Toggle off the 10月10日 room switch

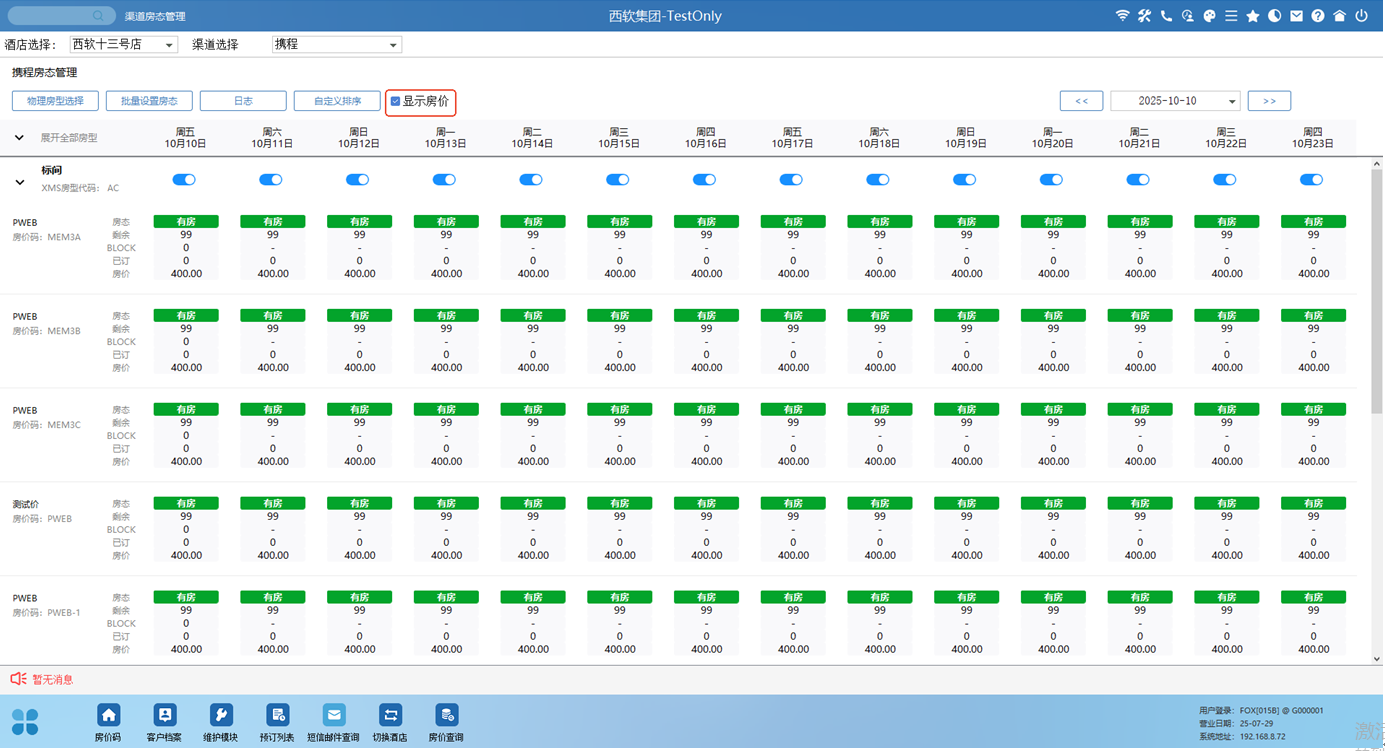coord(184,180)
